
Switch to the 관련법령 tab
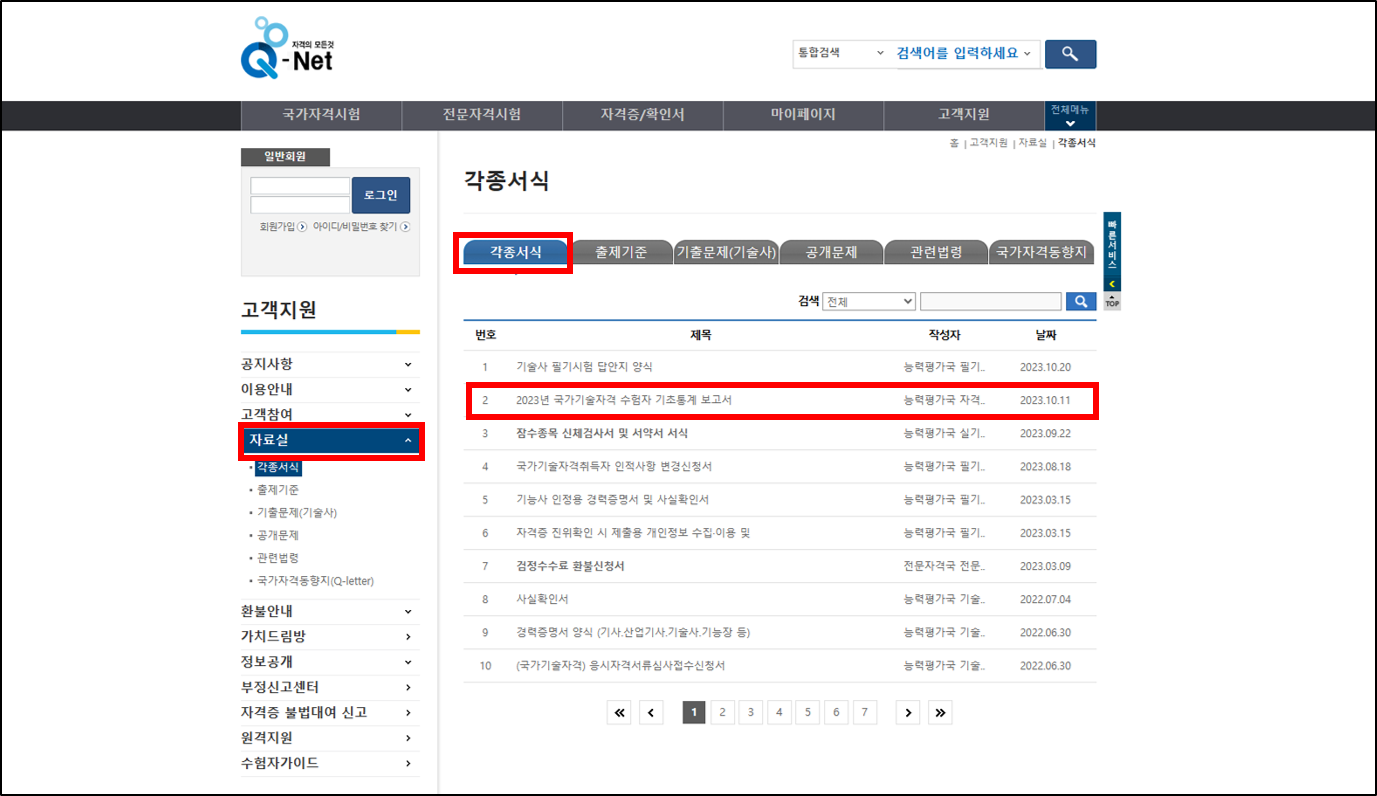click(x=936, y=251)
